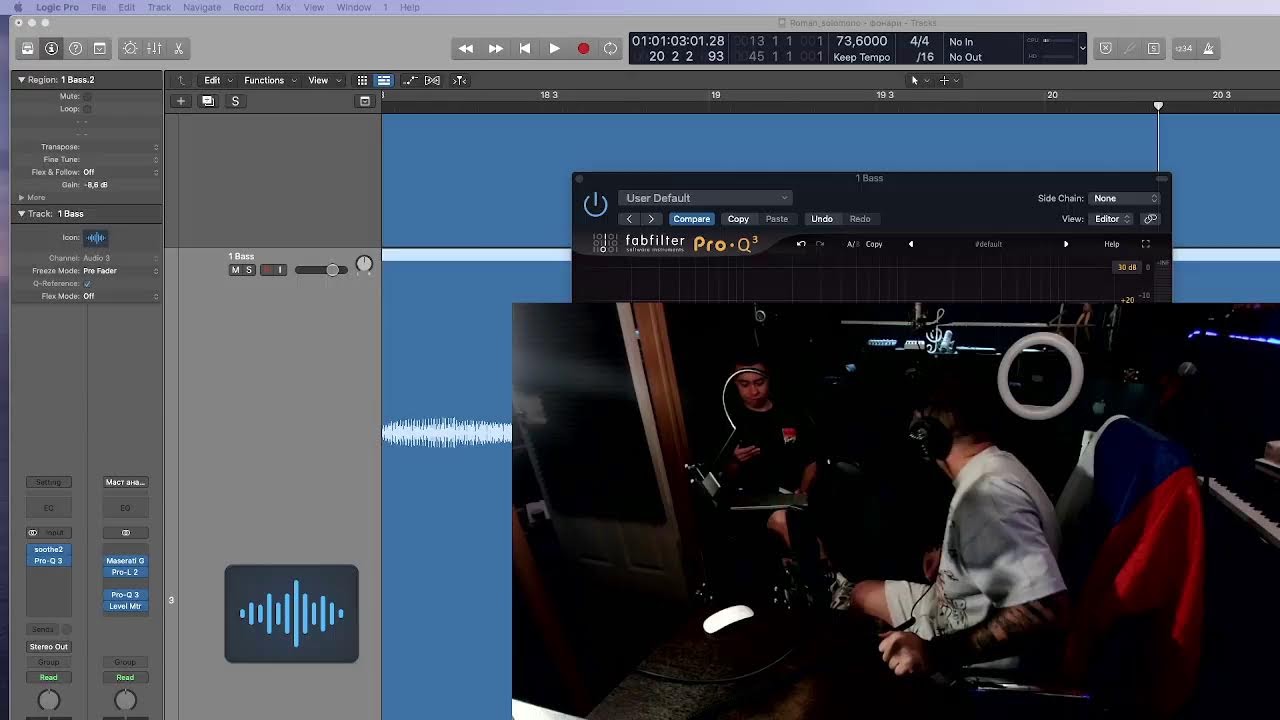Image resolution: width=1280 pixels, height=720 pixels.
Task: Click the red Record button
Action: [x=583, y=48]
